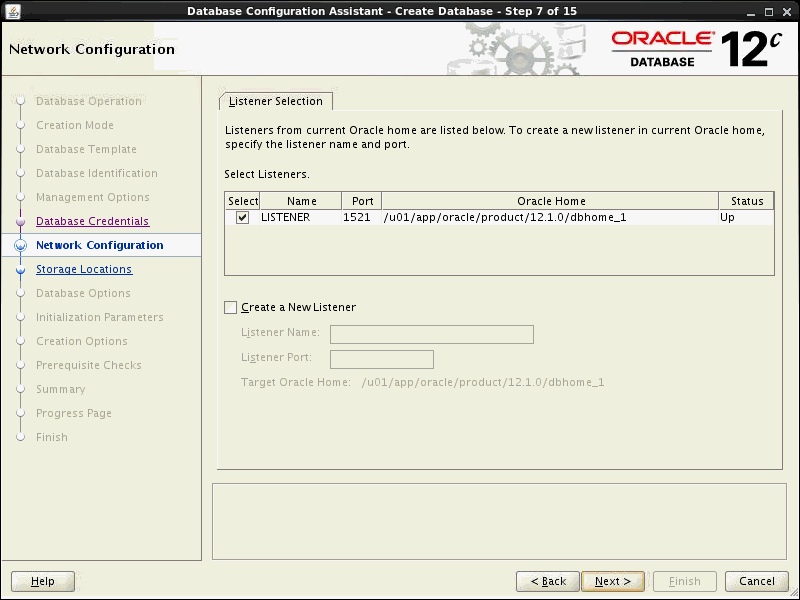The width and height of the screenshot is (800, 600).
Task: Cancel the database creation wizard
Action: [x=757, y=581]
